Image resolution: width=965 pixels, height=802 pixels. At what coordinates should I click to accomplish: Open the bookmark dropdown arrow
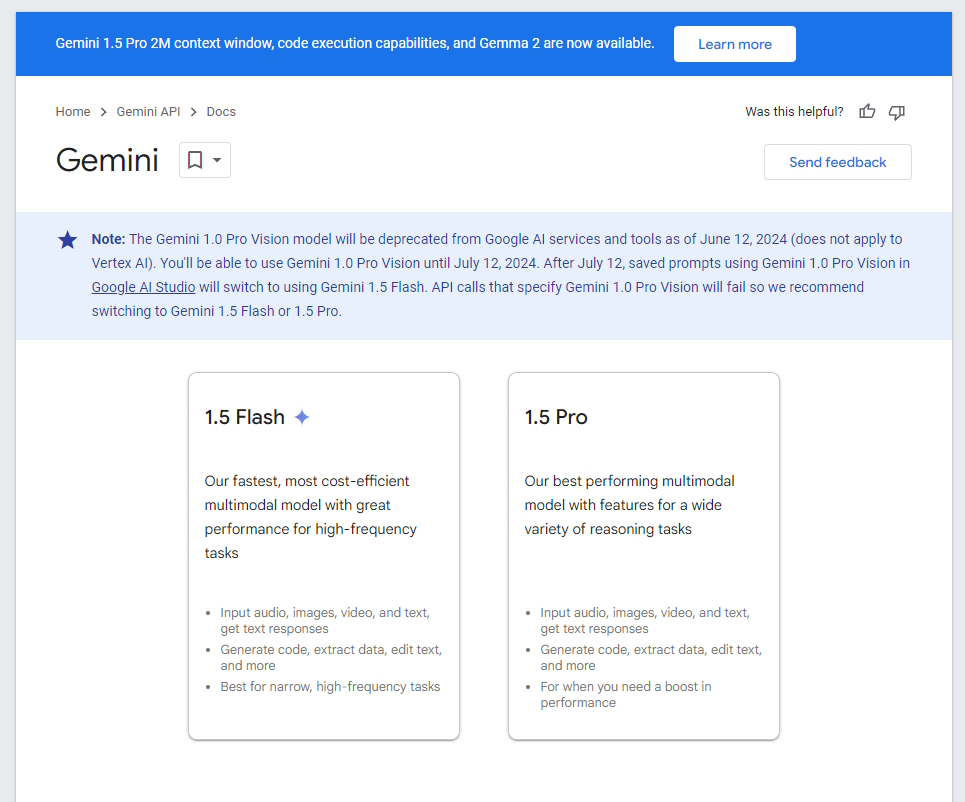click(x=215, y=160)
